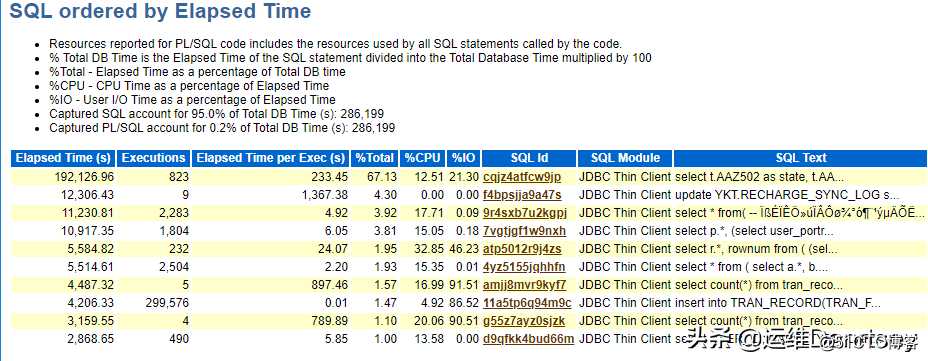Click per-exec time 789.89
Viewport: 928px width, 361px height.
click(x=330, y=321)
